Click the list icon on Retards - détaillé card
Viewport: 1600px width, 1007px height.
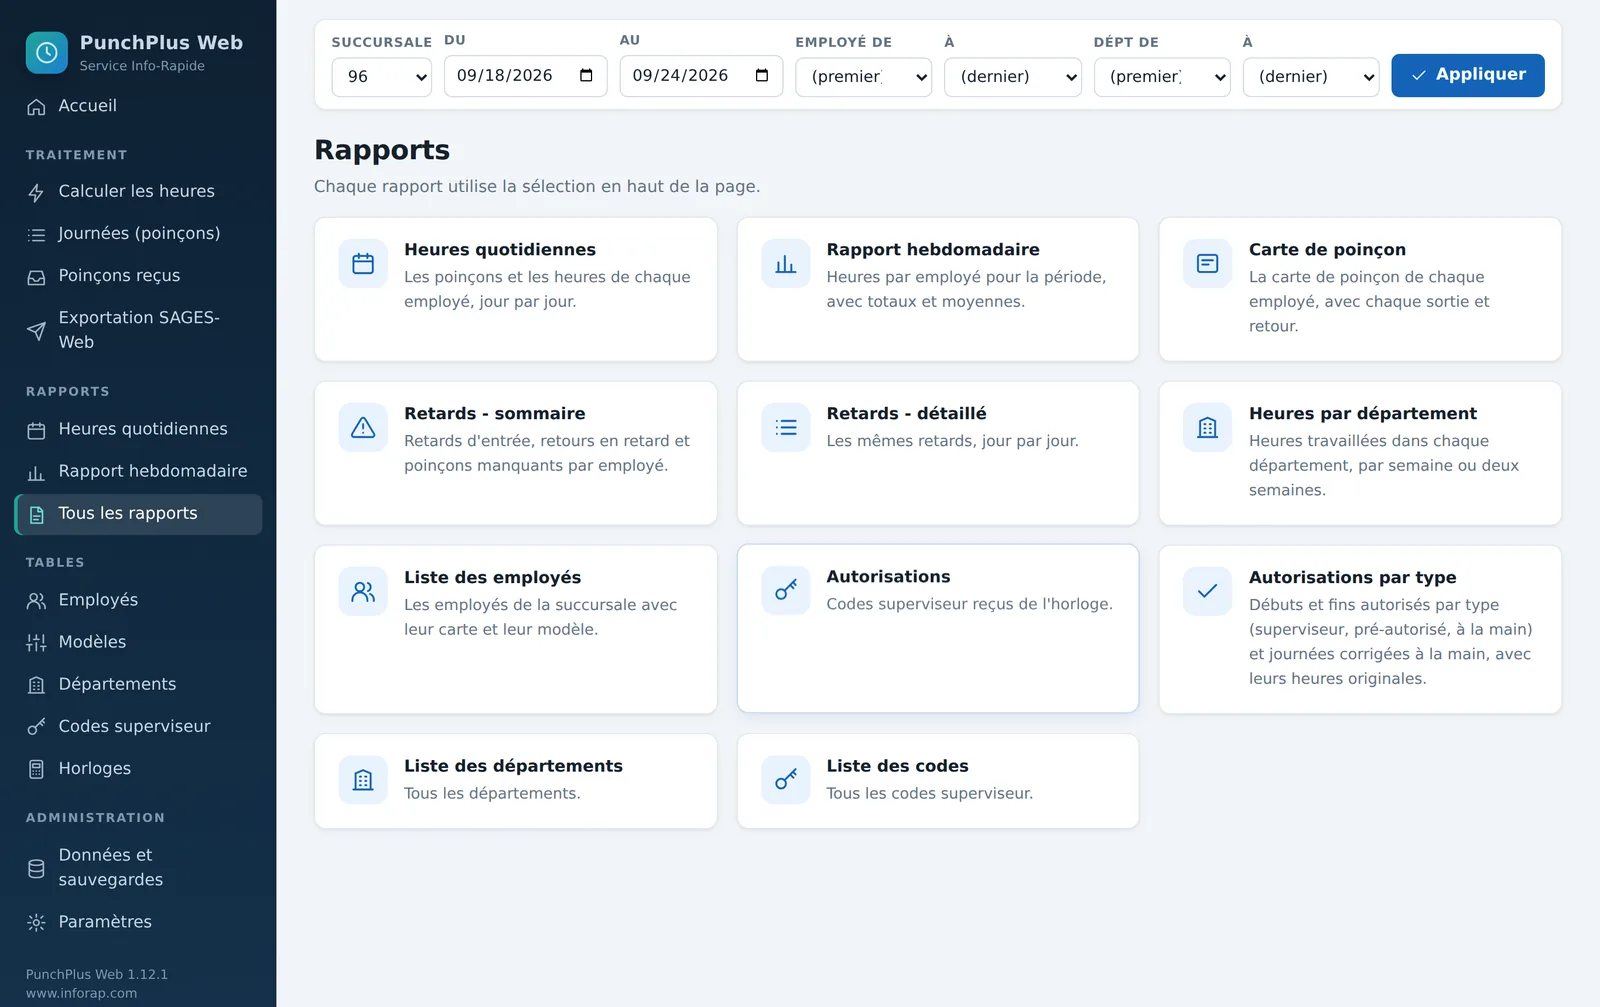pyautogui.click(x=786, y=428)
